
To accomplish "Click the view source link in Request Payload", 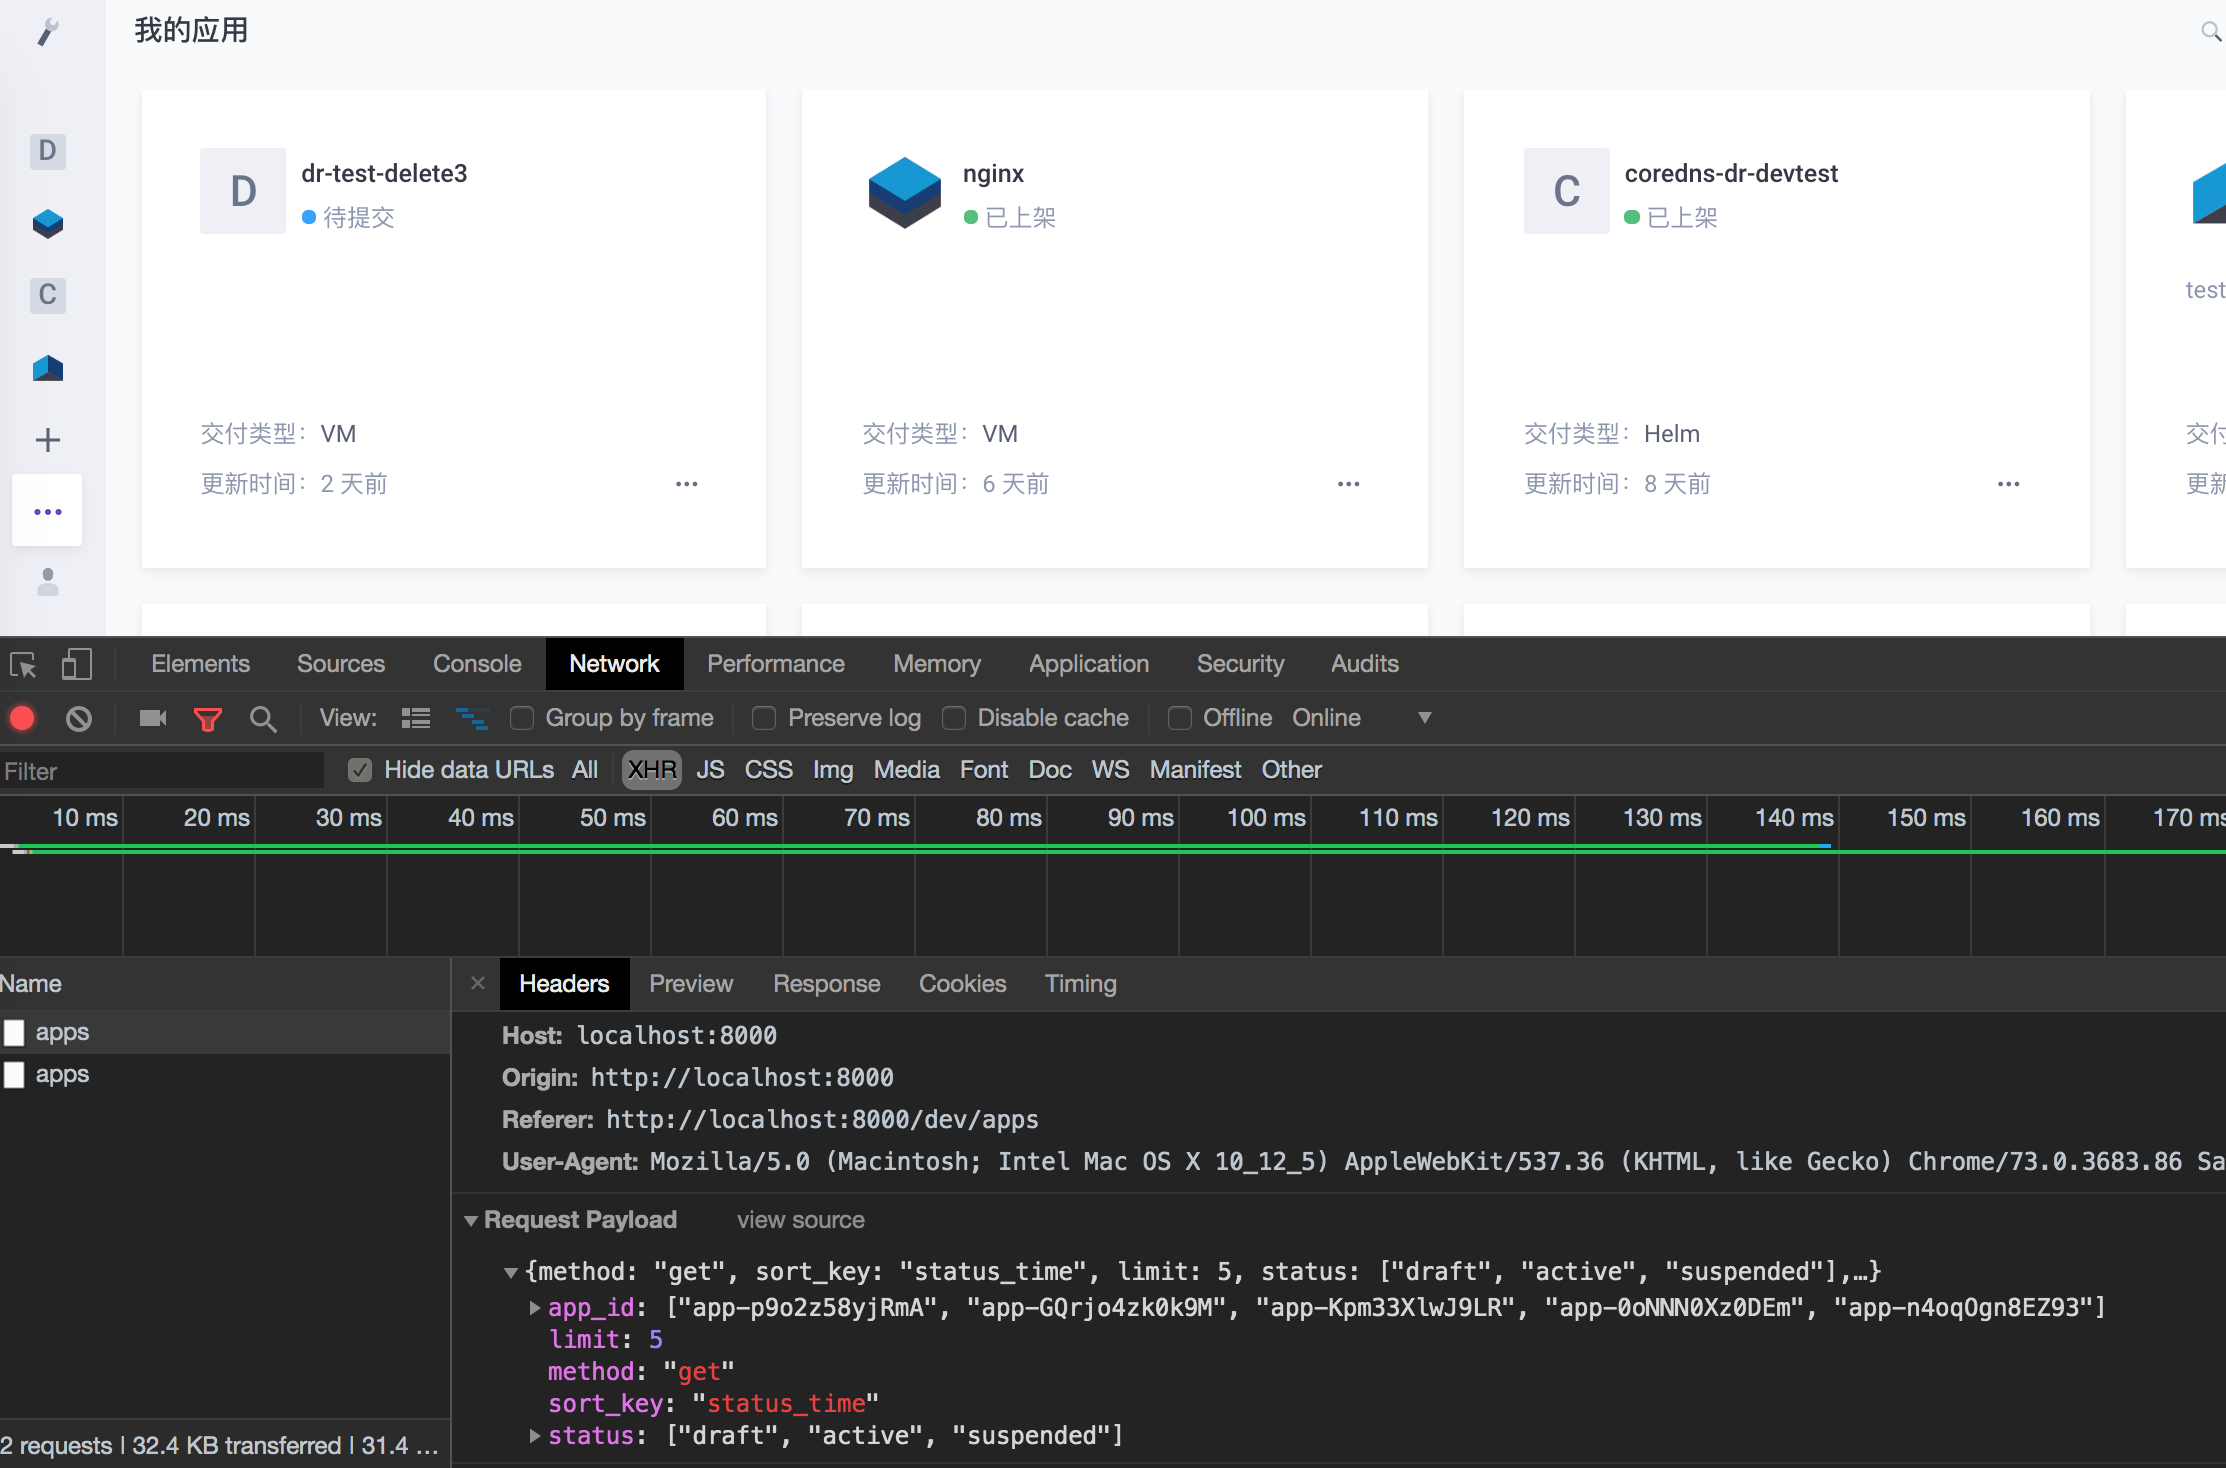I will 800,1219.
